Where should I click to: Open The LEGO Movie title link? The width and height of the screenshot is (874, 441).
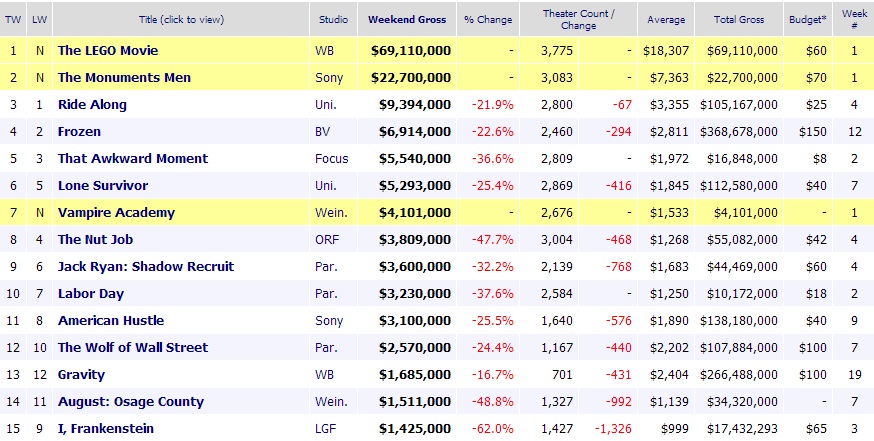(108, 50)
